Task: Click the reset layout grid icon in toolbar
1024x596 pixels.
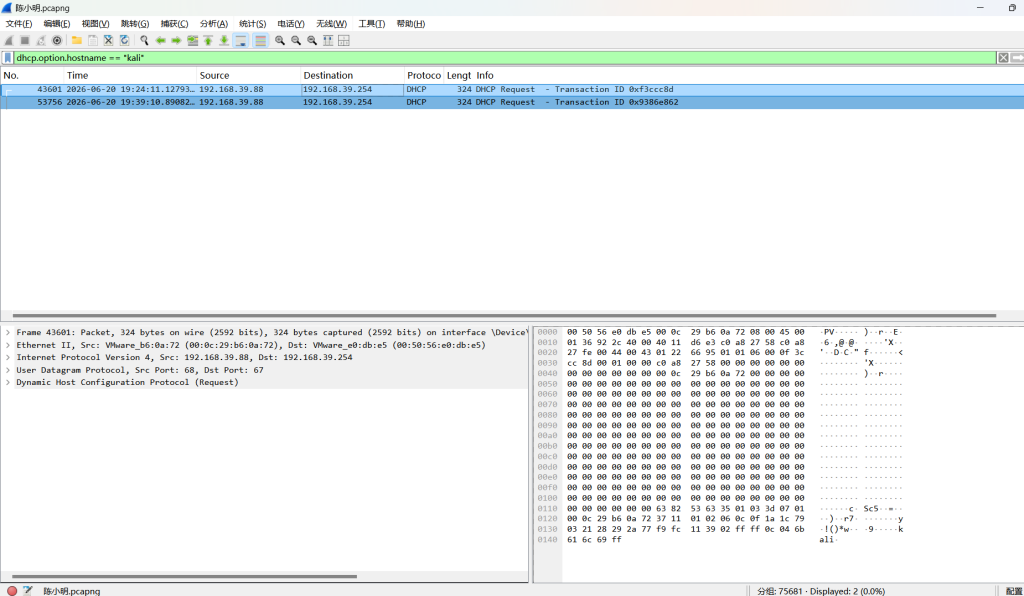Action: point(344,40)
